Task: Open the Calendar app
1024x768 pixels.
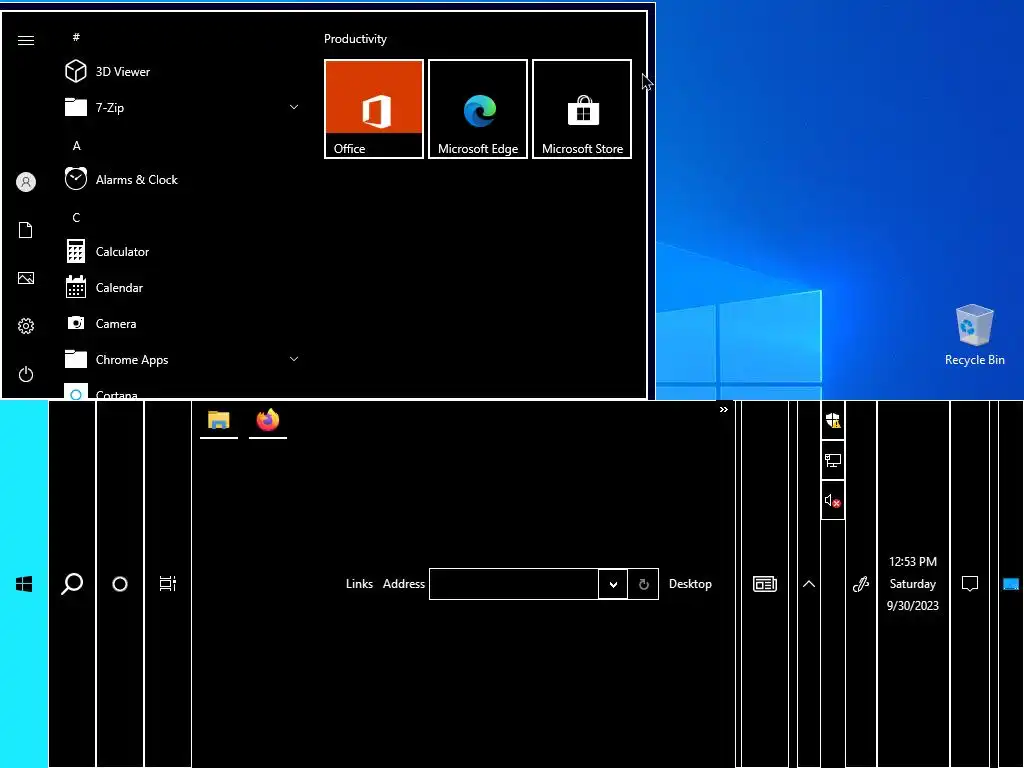Action: [x=183, y=287]
